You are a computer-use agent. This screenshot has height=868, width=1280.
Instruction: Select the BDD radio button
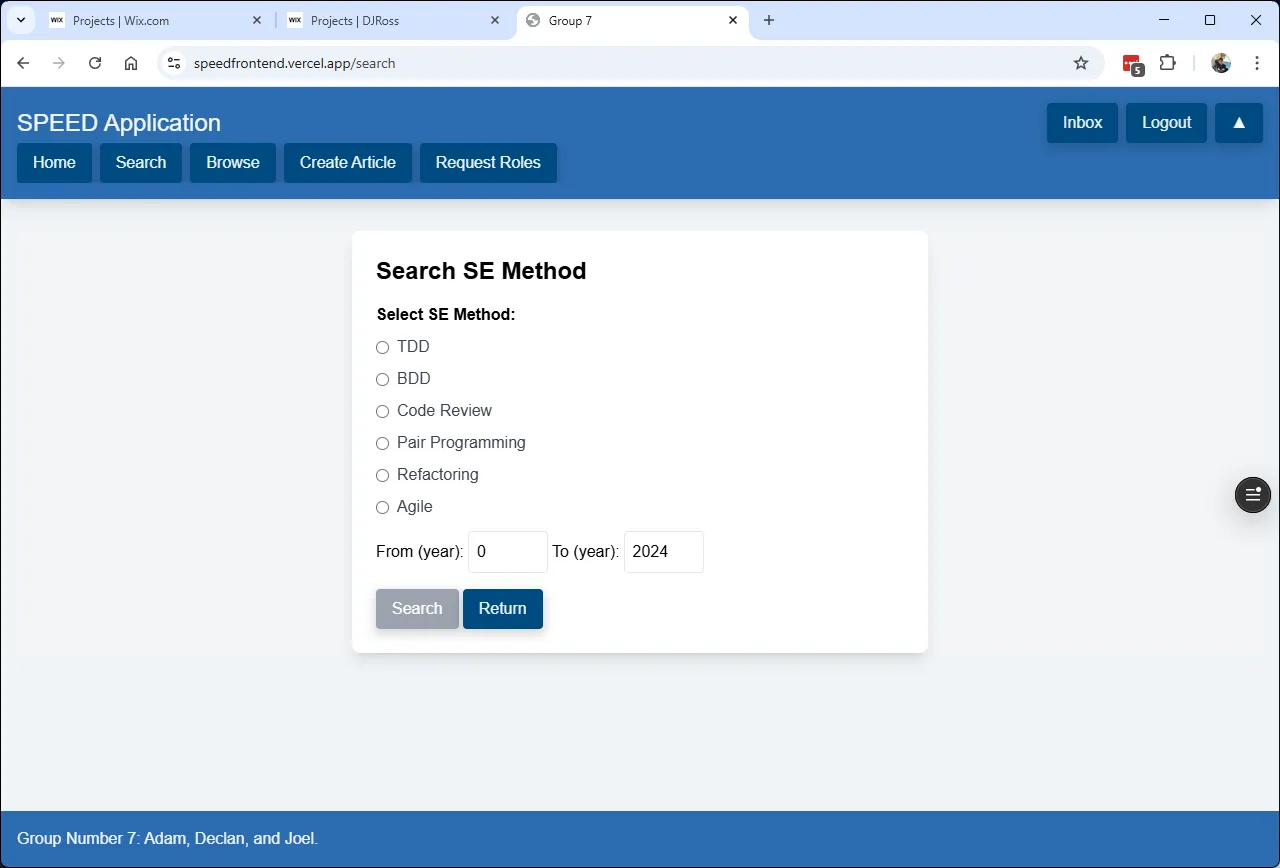[382, 380]
